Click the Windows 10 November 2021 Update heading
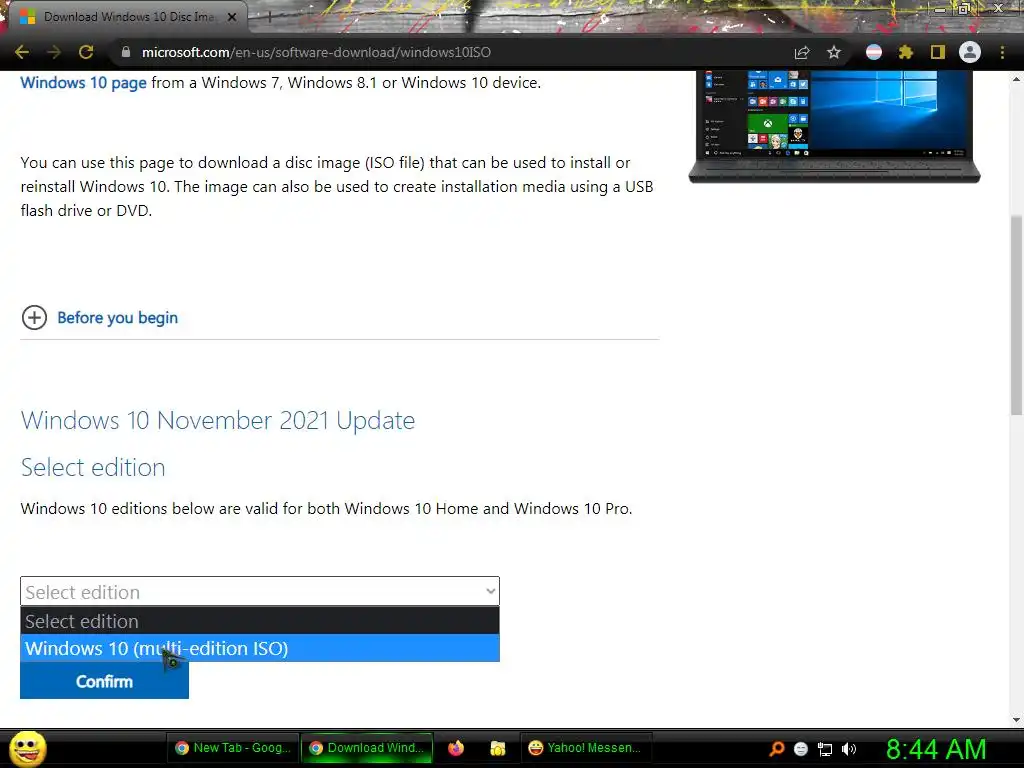The width and height of the screenshot is (1024, 768). coord(218,421)
